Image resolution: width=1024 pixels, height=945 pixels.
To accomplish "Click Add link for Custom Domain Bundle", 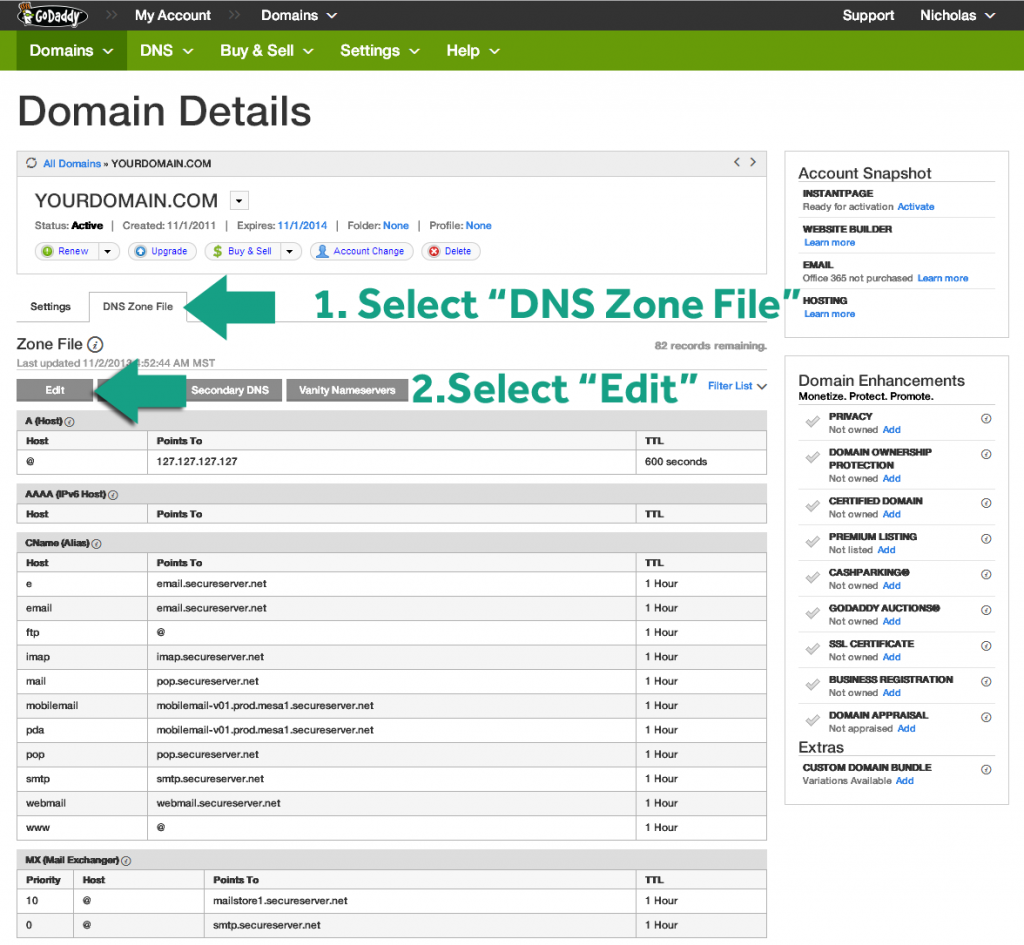I will [x=904, y=781].
